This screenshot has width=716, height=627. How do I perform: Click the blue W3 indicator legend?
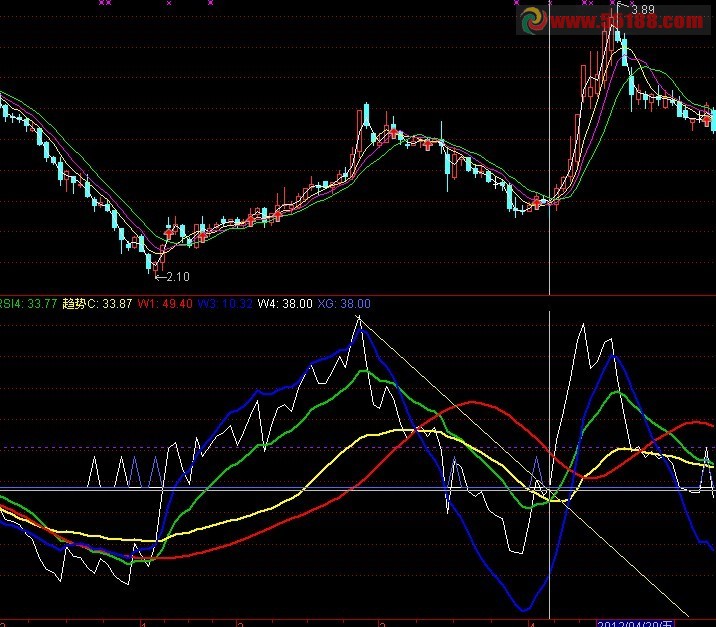222,304
